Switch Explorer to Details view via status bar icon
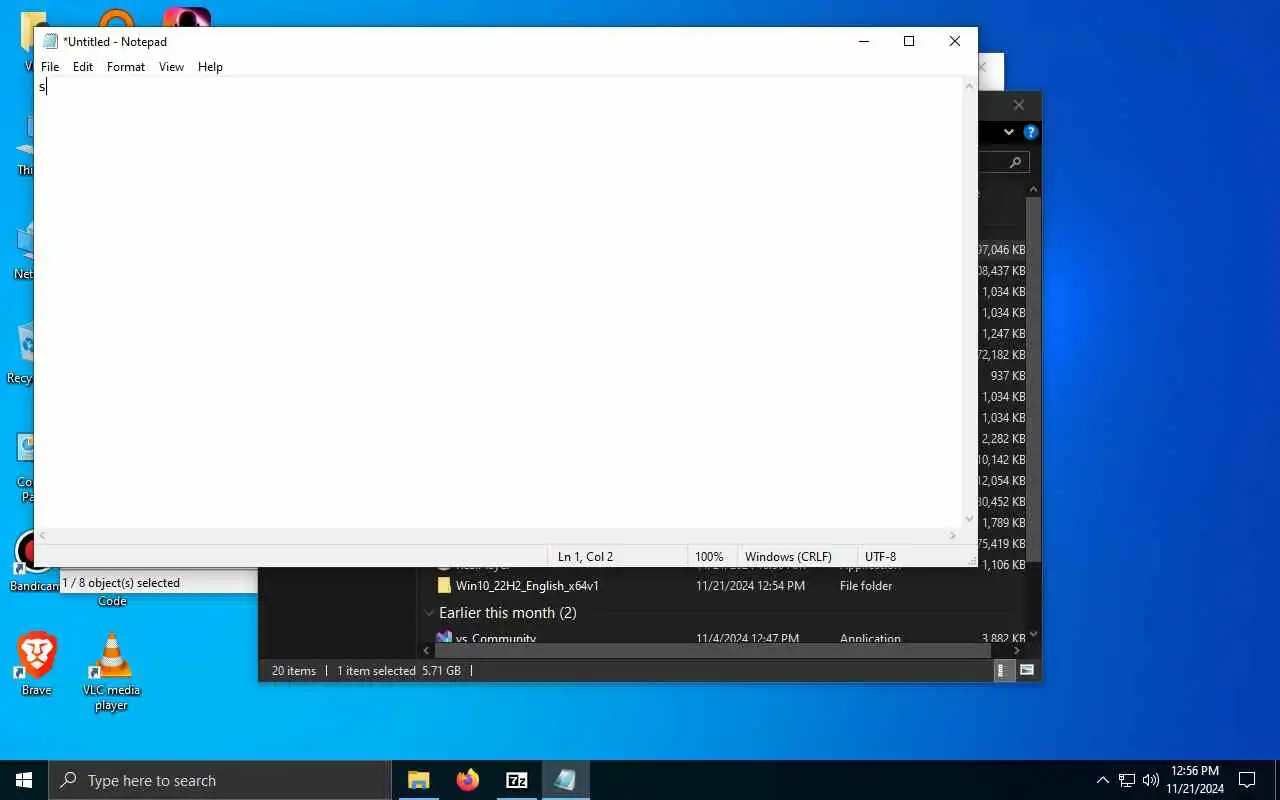The width and height of the screenshot is (1280, 800). [1006, 671]
